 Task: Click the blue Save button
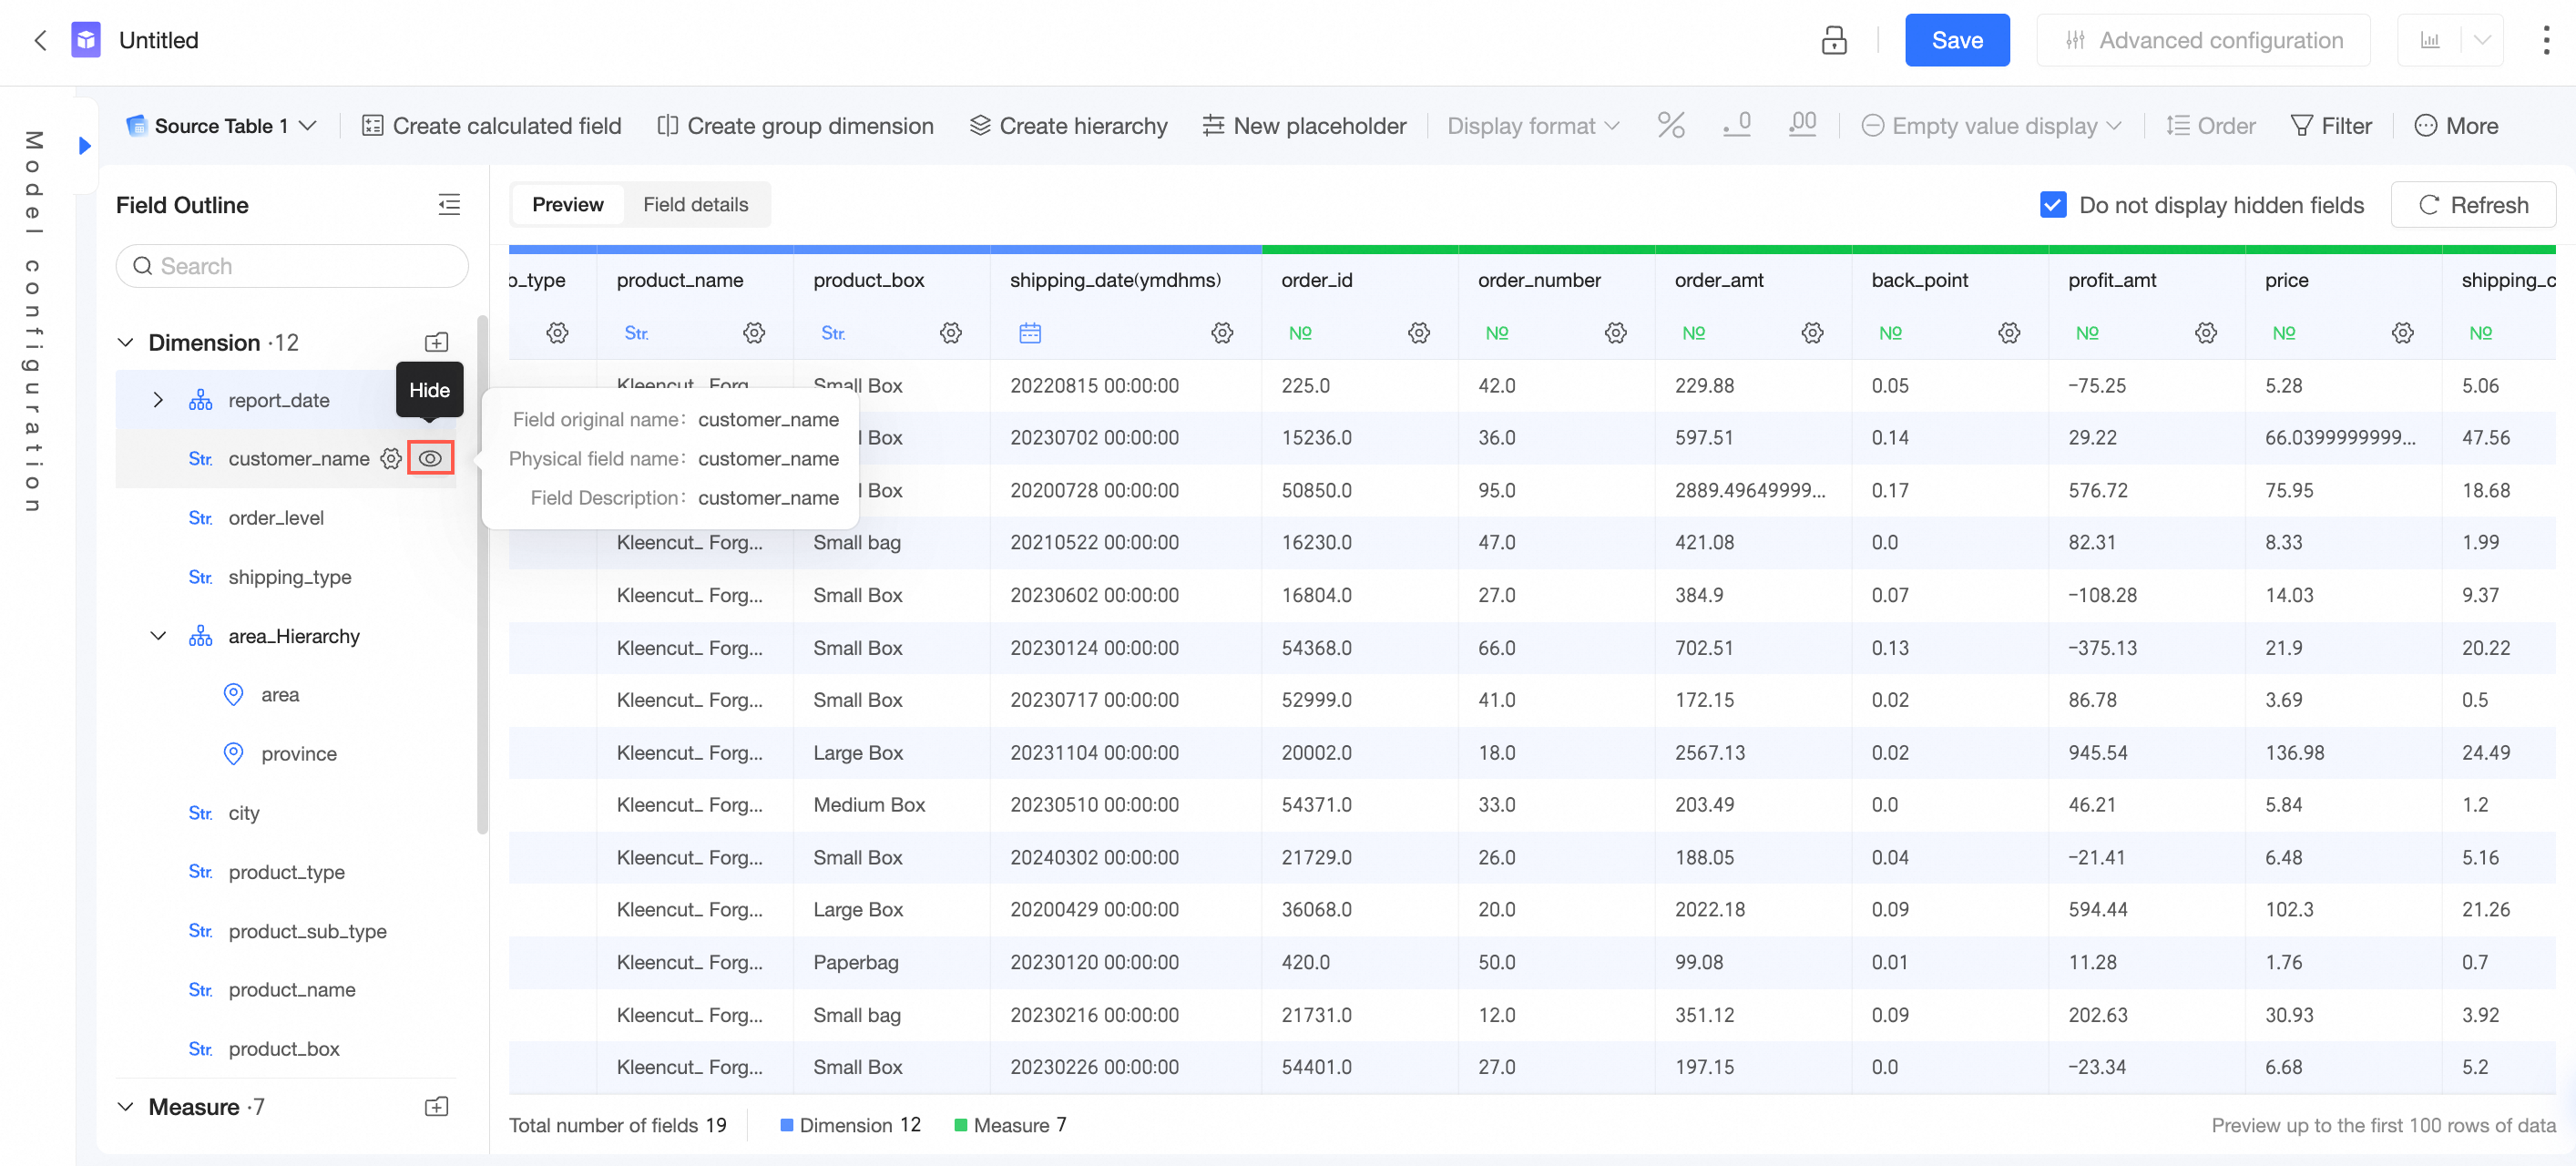point(1956,40)
